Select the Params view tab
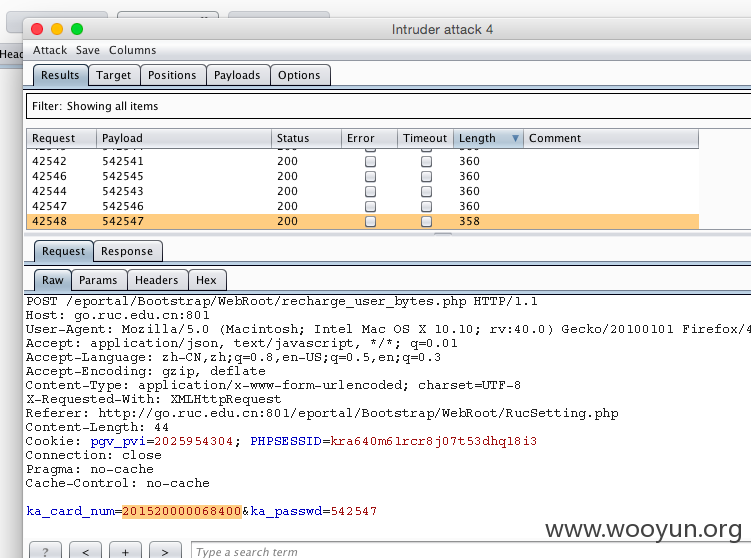 tap(98, 280)
